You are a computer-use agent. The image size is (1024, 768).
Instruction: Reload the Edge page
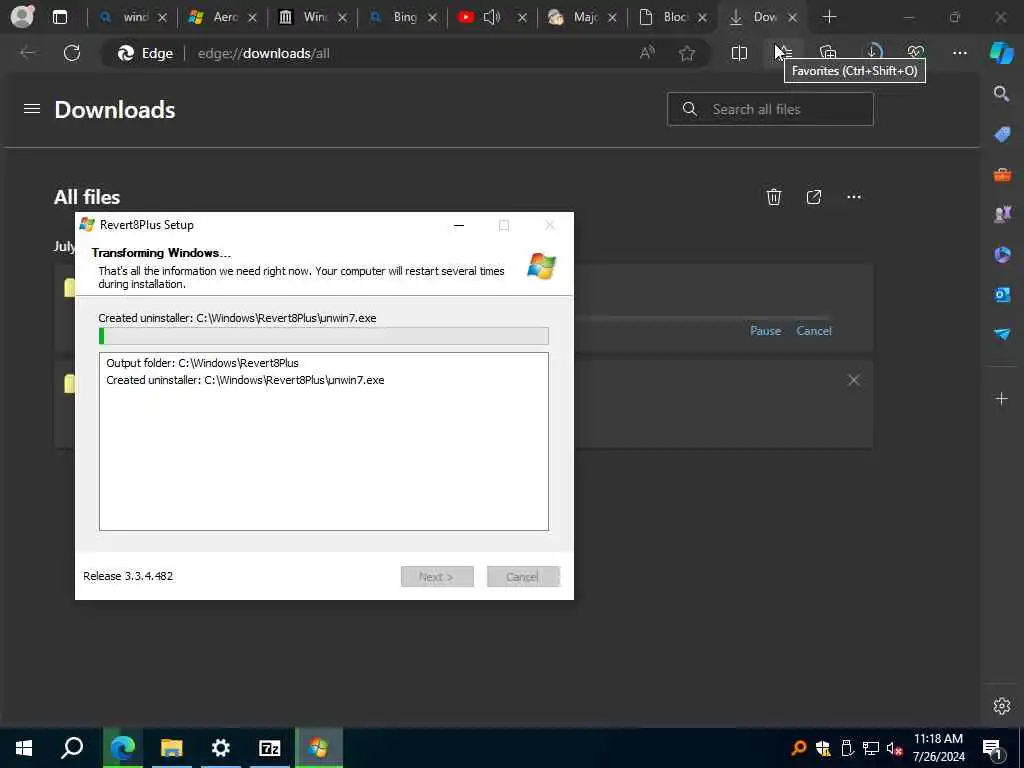[x=72, y=53]
